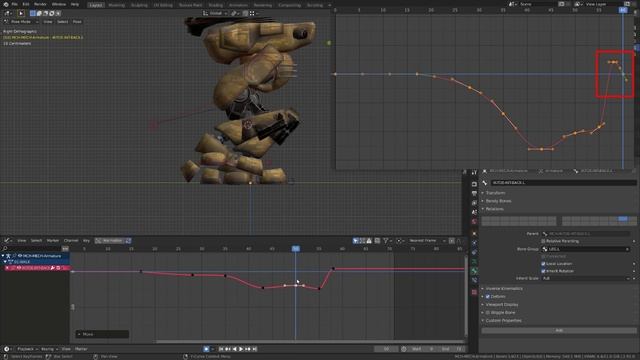Toggle the Normalize button in graph editor
Viewport: 640px width, 360px height.
click(x=110, y=241)
